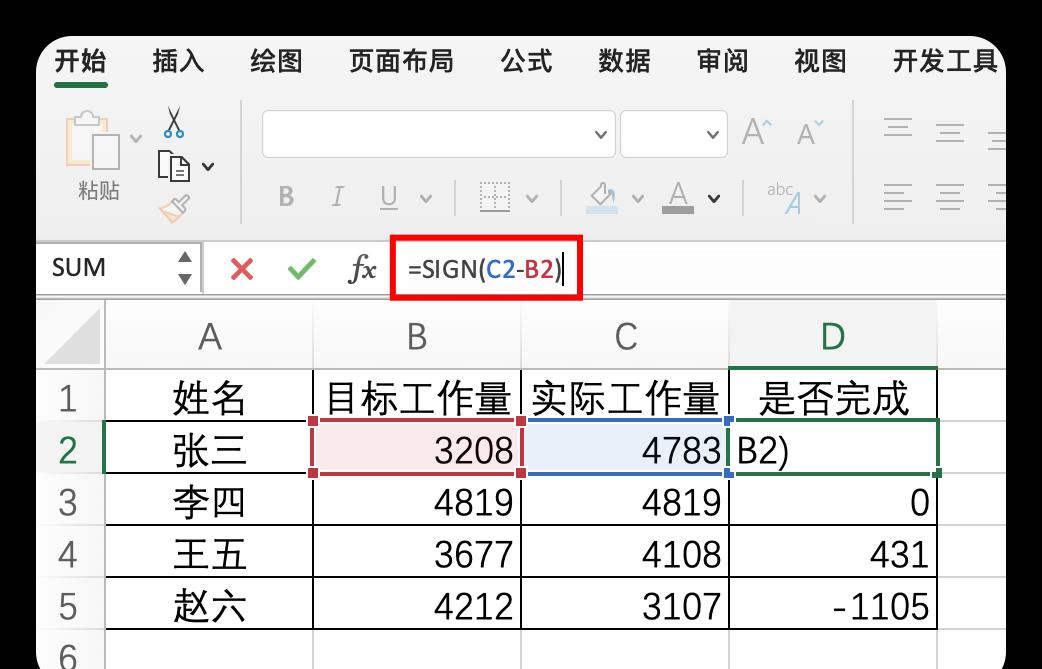Click the Borders icon

coord(495,197)
